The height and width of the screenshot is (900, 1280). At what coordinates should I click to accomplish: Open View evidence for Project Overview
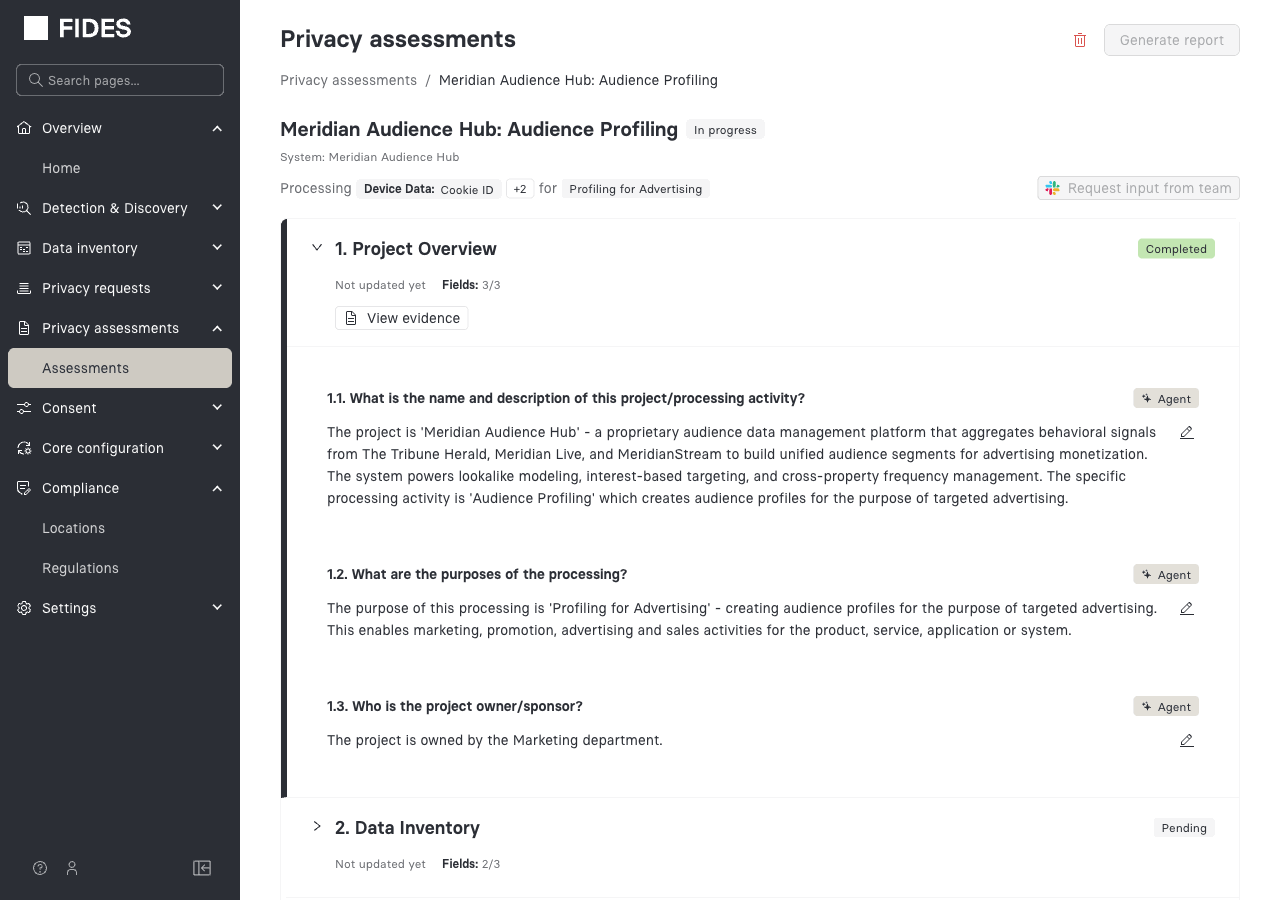[401, 317]
